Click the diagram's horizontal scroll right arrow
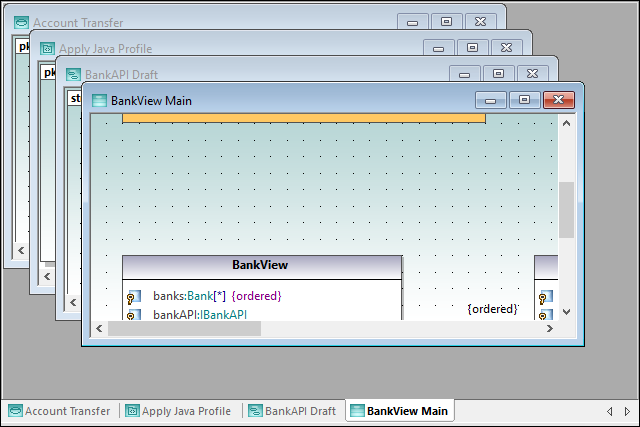The height and width of the screenshot is (427, 640). coord(548,328)
